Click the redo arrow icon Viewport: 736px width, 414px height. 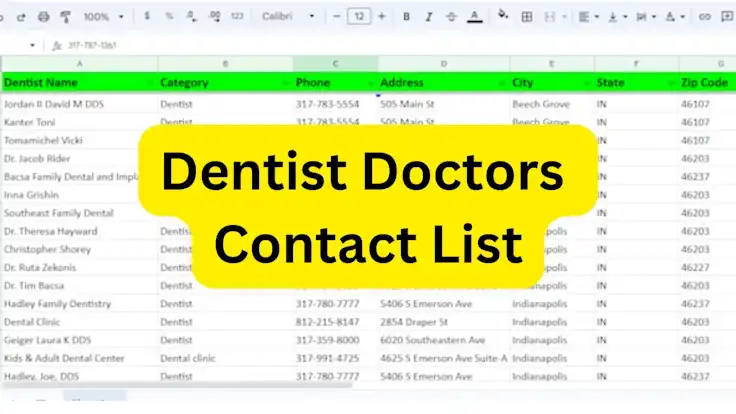tap(20, 17)
